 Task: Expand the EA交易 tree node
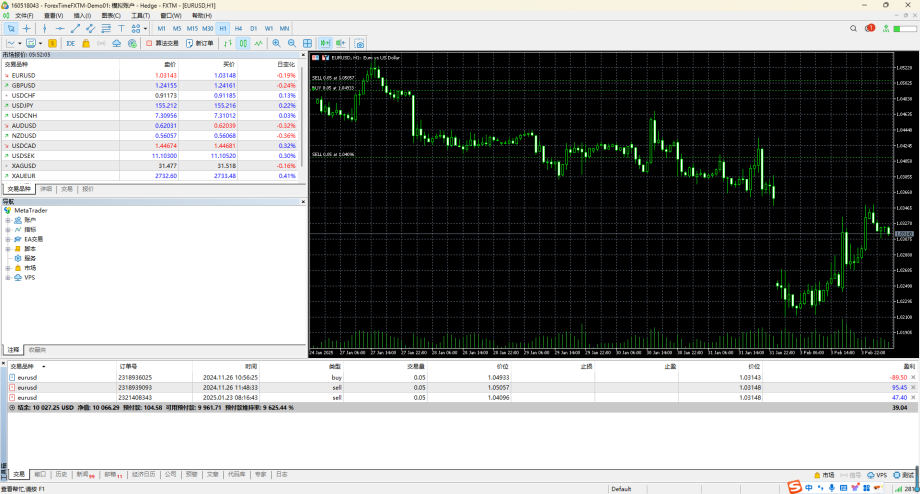pos(7,239)
